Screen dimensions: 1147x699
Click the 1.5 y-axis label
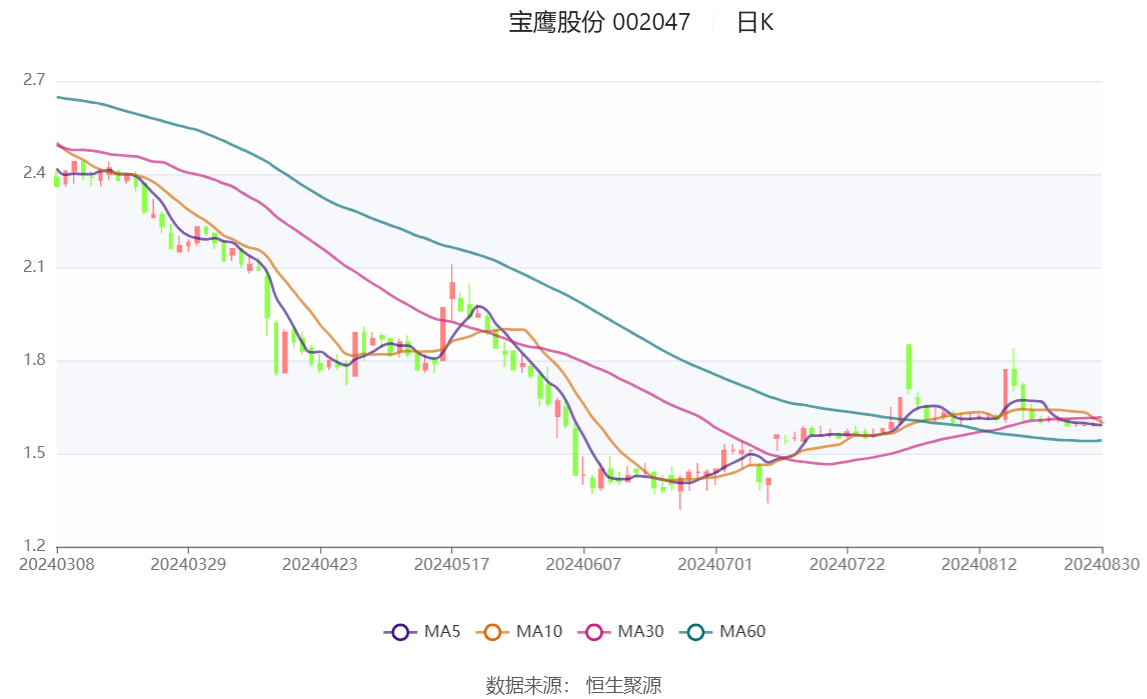(x=34, y=453)
